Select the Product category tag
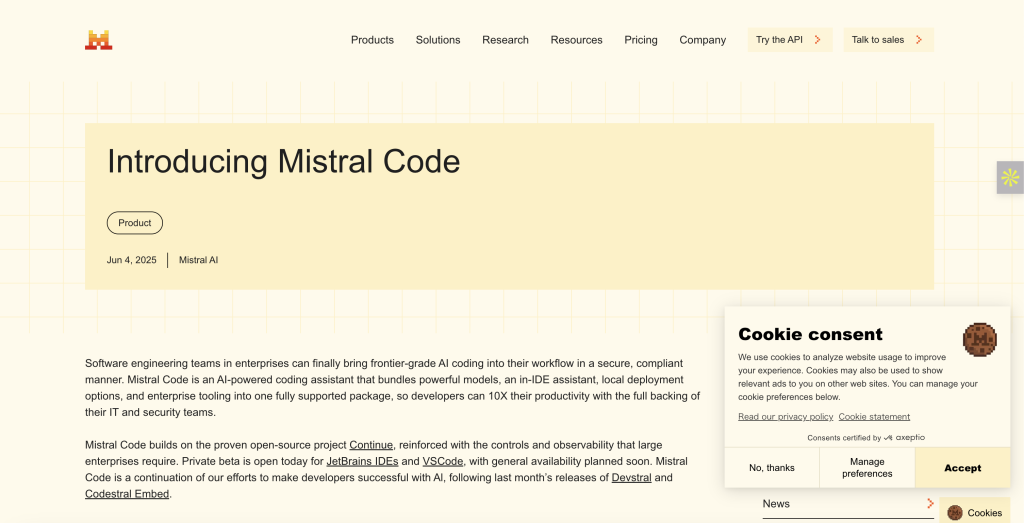 135,223
